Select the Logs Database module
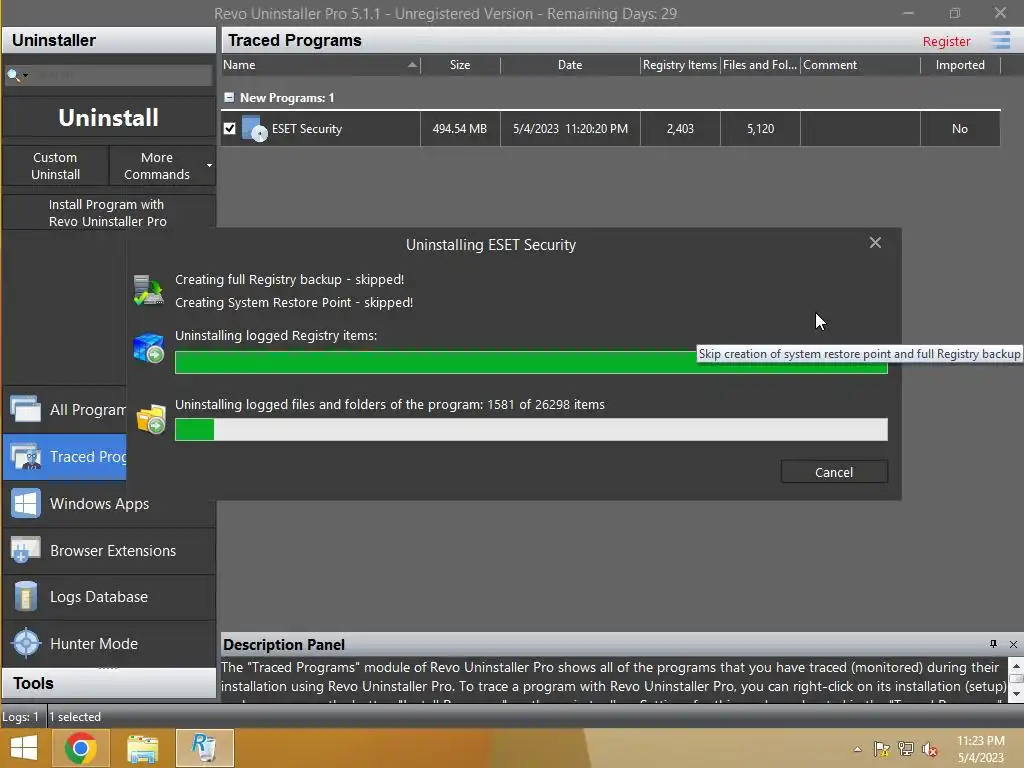This screenshot has height=768, width=1024. pyautogui.click(x=109, y=597)
